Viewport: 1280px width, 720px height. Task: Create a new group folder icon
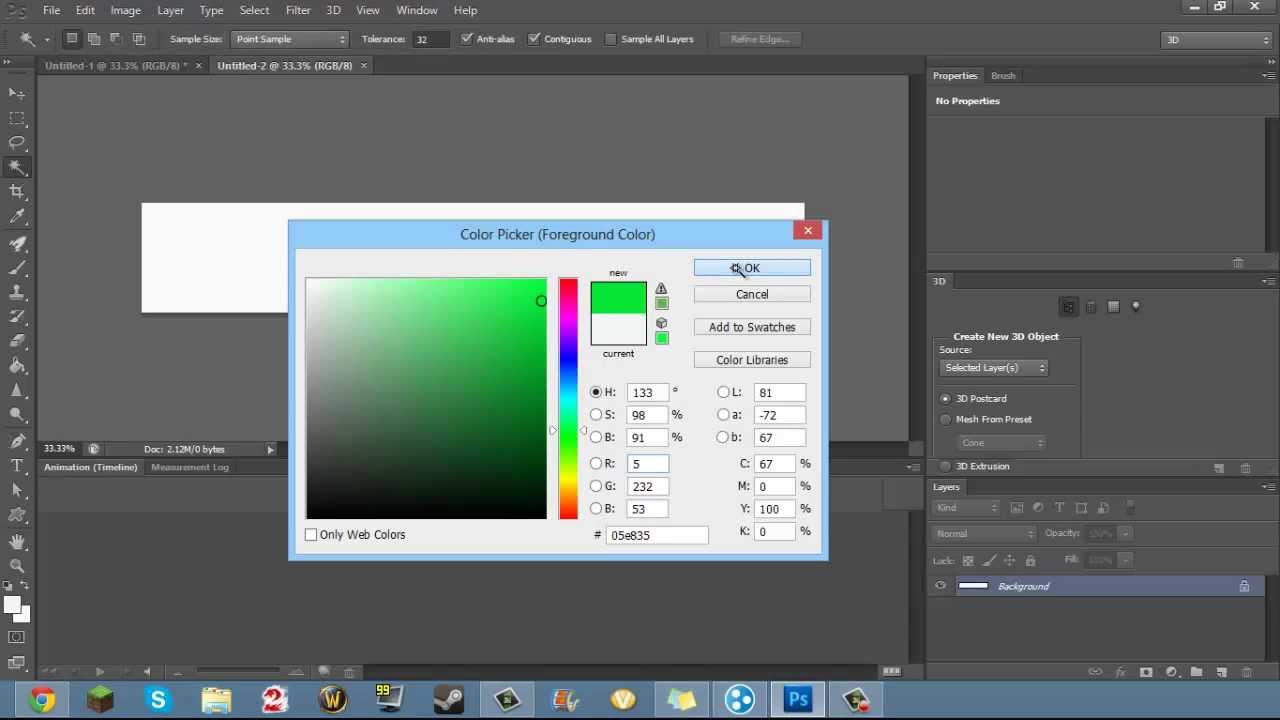click(1196, 672)
